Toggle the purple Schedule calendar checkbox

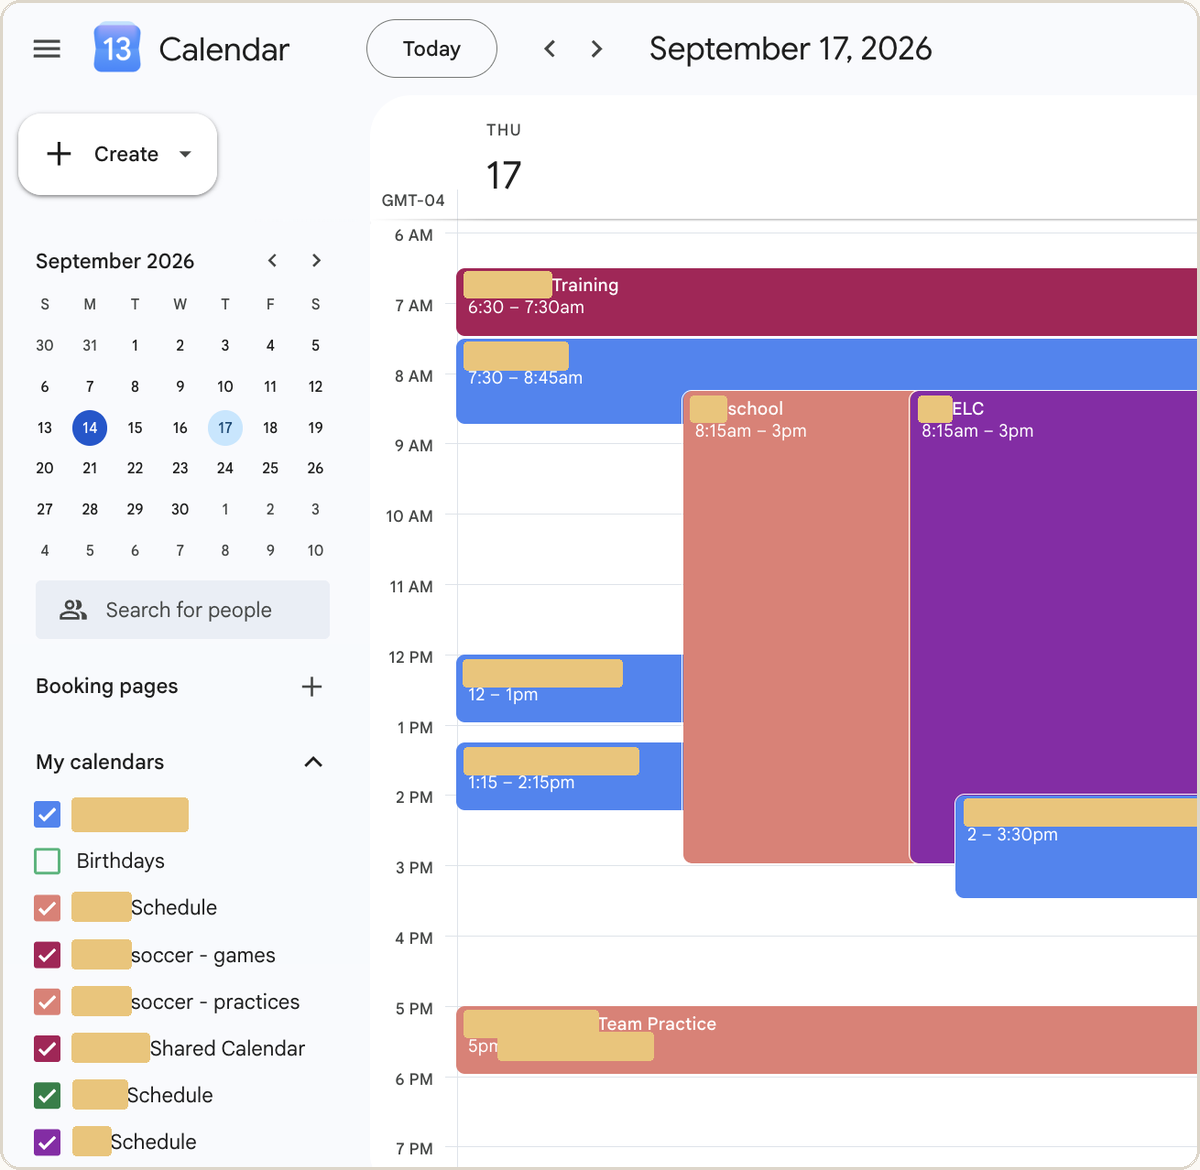47,1142
